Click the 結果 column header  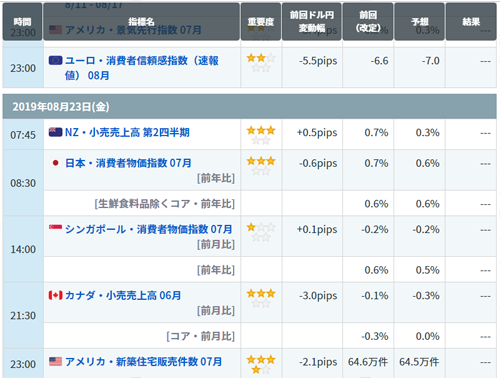click(x=471, y=22)
